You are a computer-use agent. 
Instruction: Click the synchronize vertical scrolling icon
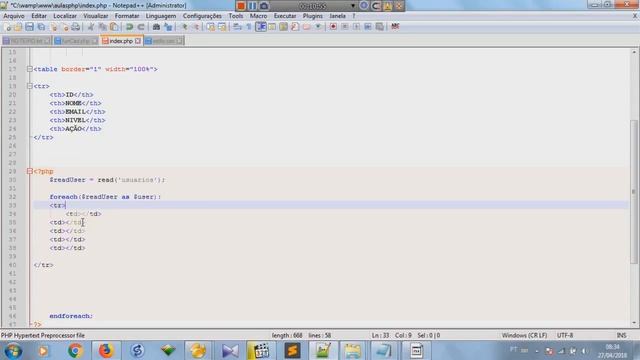210,27
